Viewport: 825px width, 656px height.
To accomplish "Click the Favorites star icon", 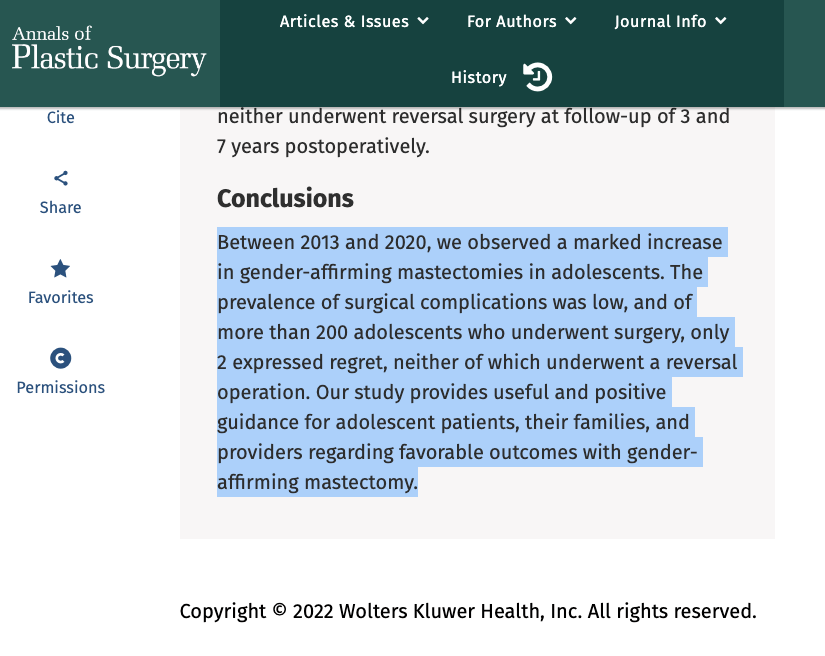I will 61,268.
